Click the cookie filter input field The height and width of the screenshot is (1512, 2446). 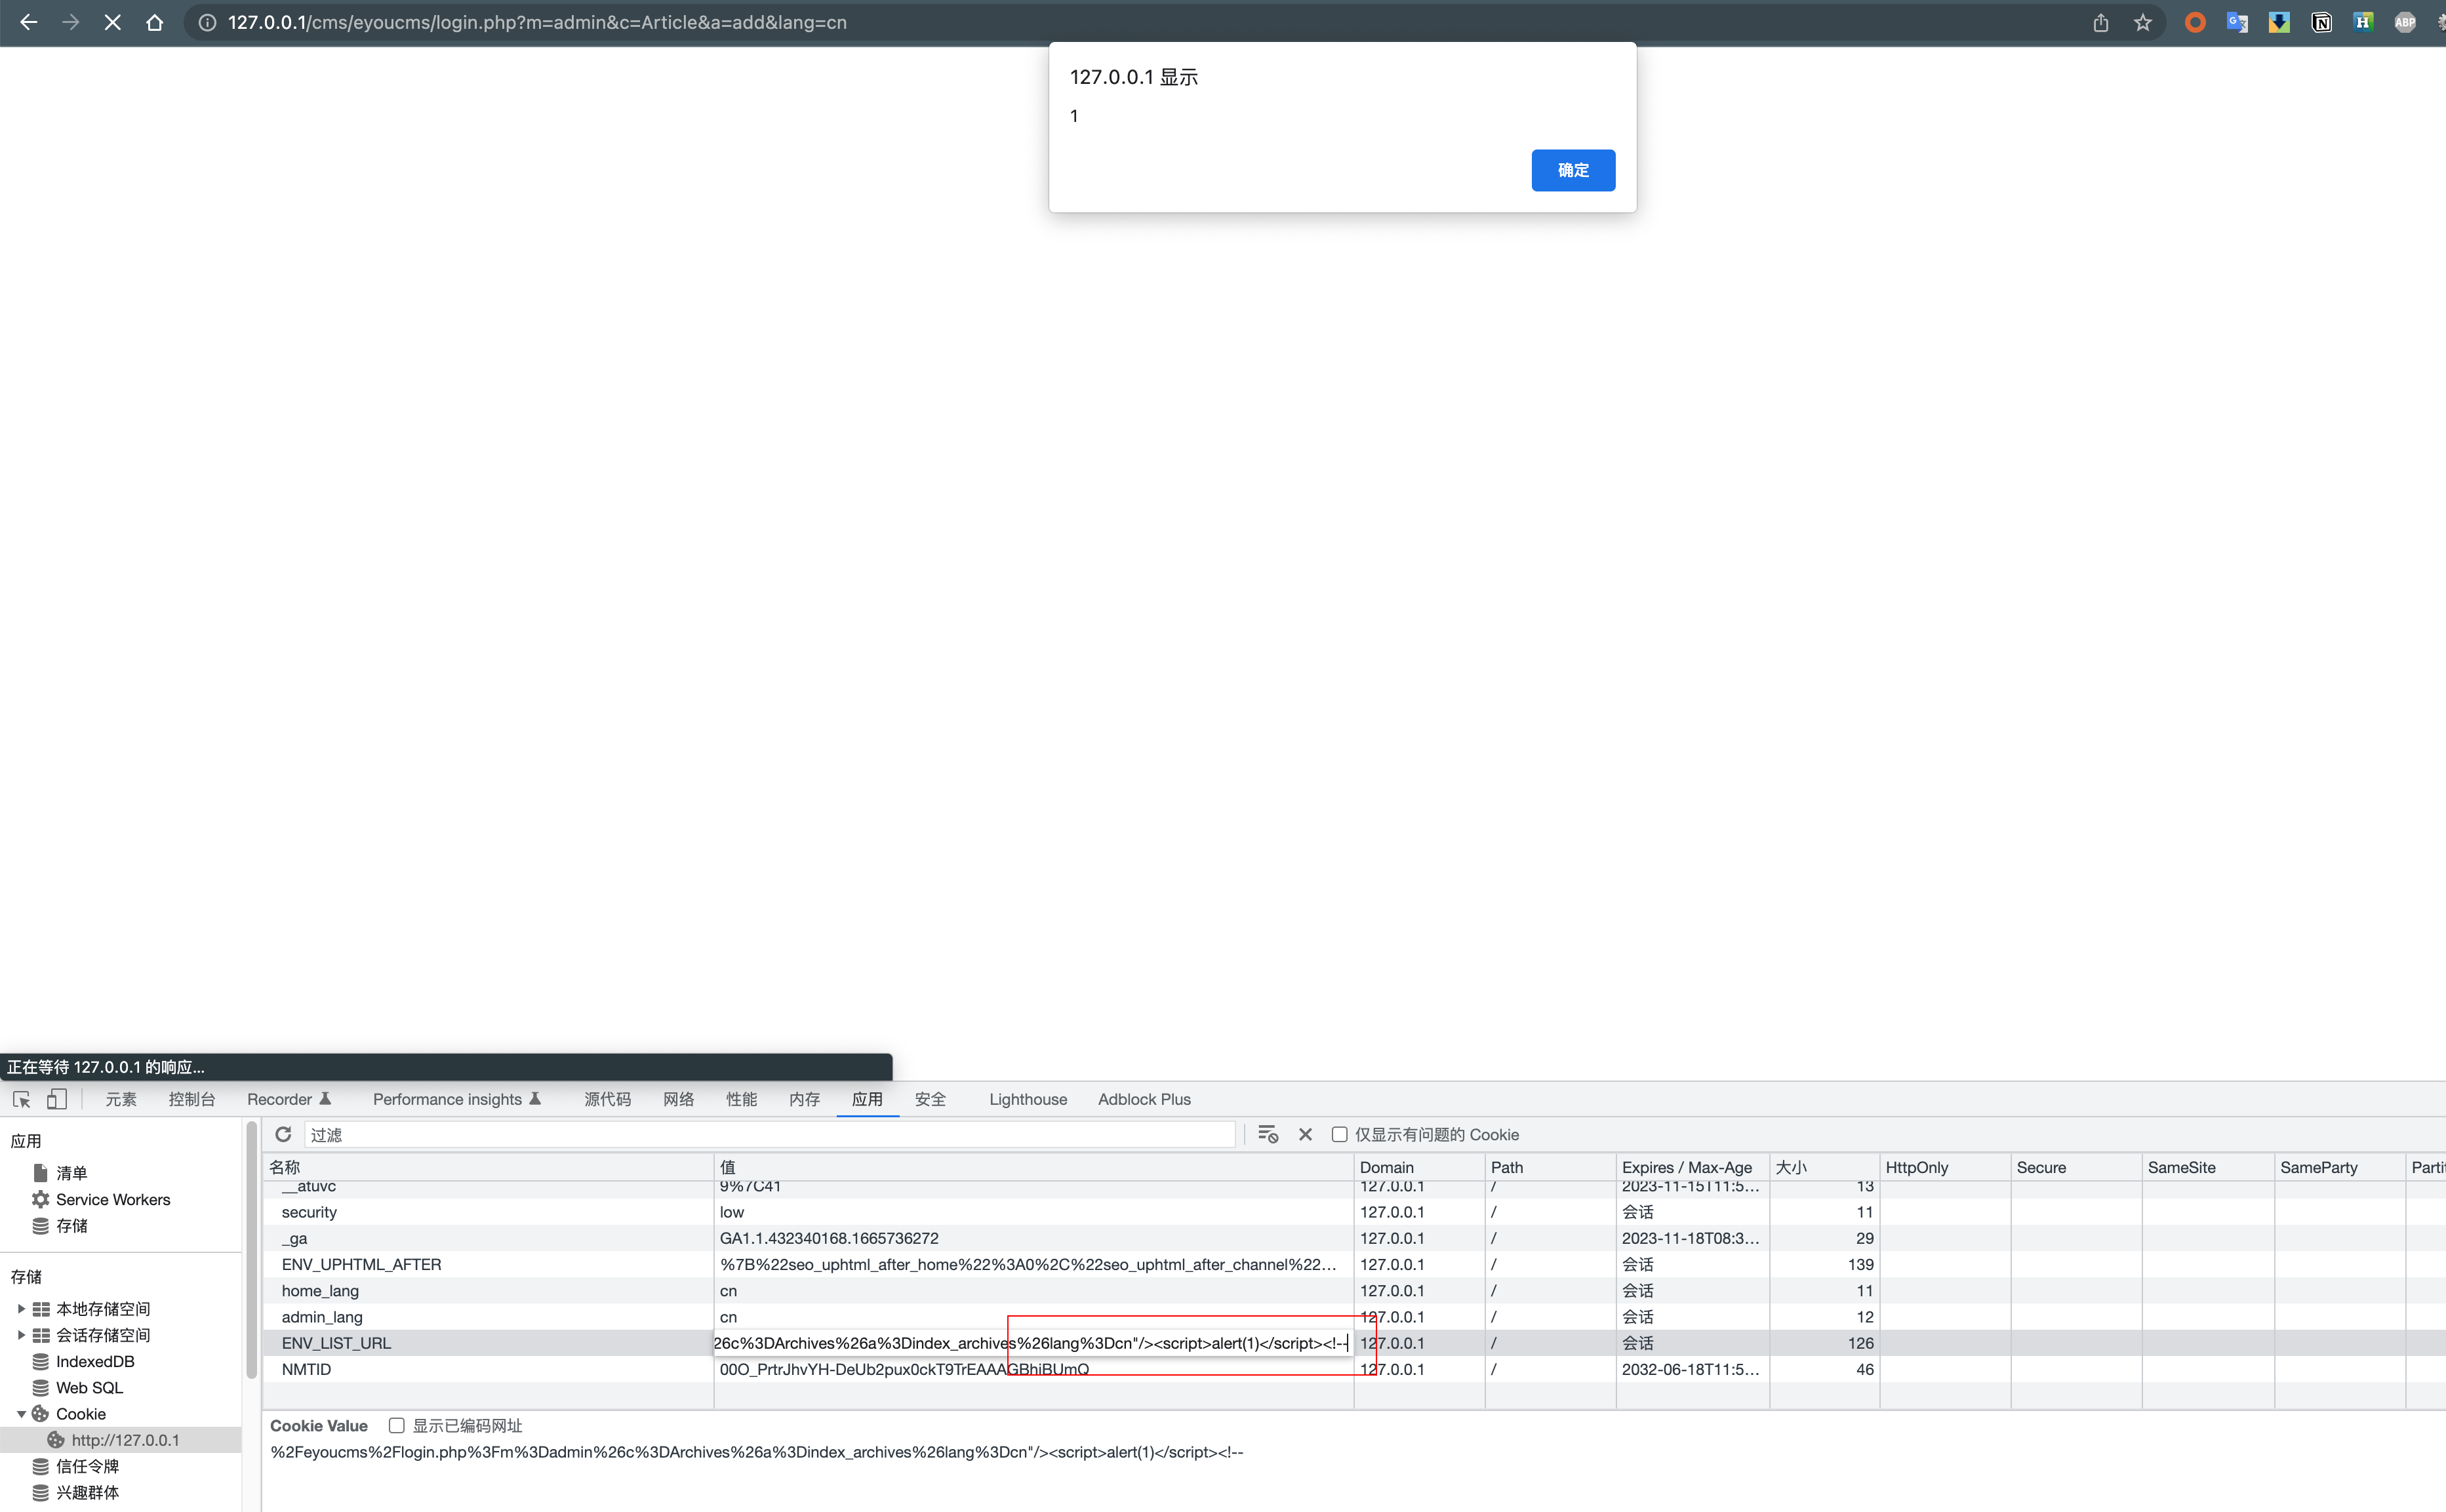click(770, 1134)
